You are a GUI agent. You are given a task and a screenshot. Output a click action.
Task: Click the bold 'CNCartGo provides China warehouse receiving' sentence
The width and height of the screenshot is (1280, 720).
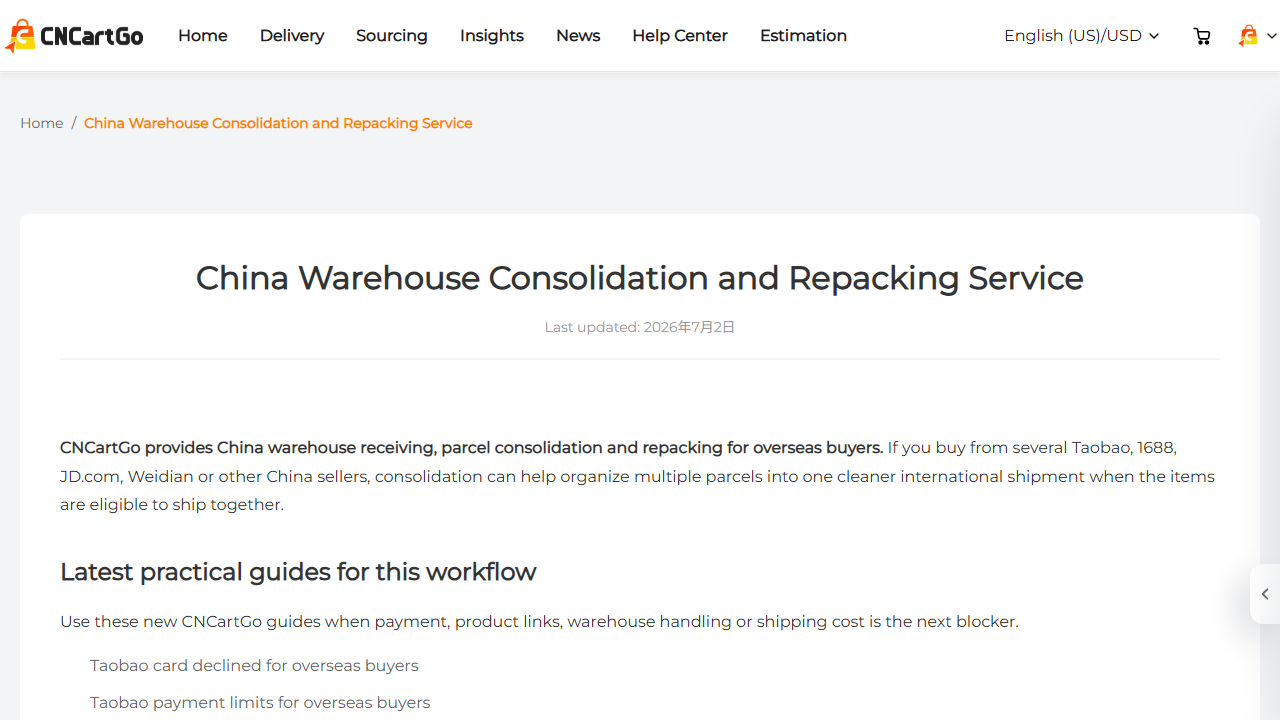tap(471, 448)
